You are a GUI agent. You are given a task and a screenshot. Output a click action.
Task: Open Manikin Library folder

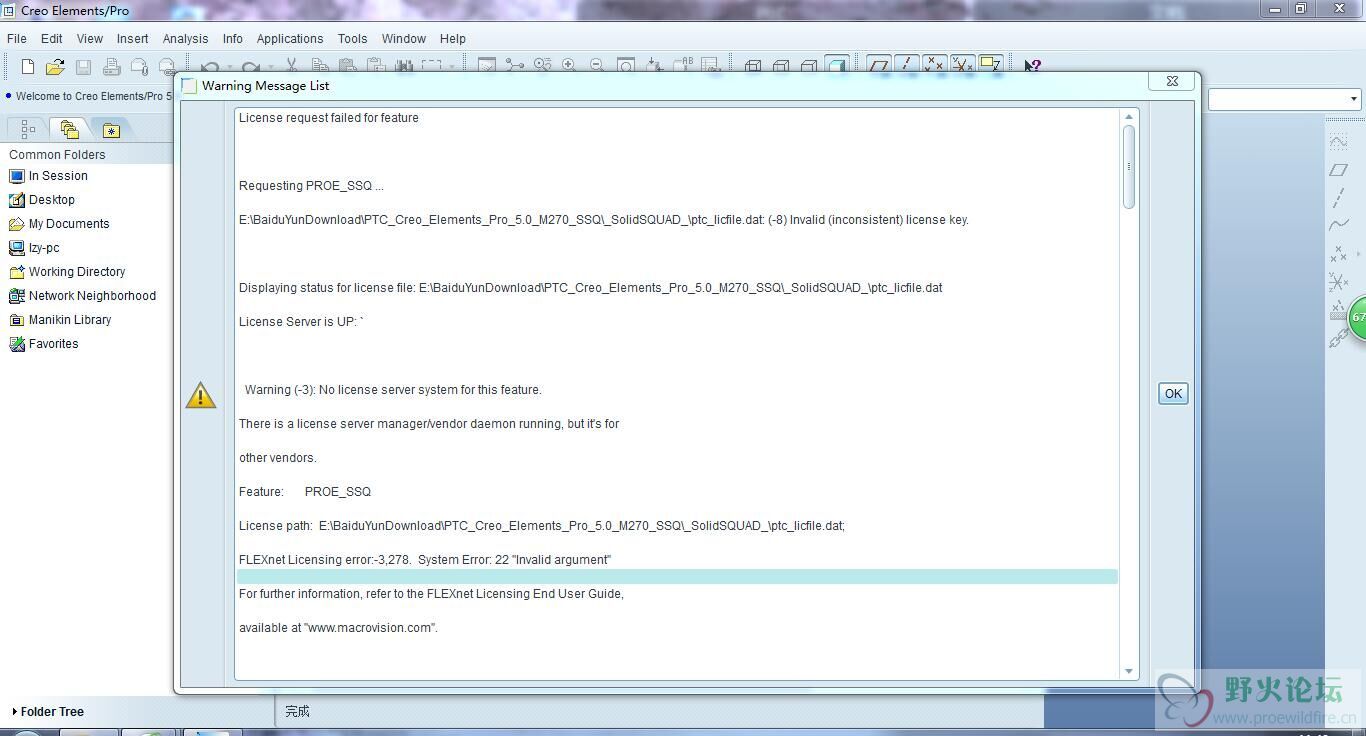pos(60,320)
